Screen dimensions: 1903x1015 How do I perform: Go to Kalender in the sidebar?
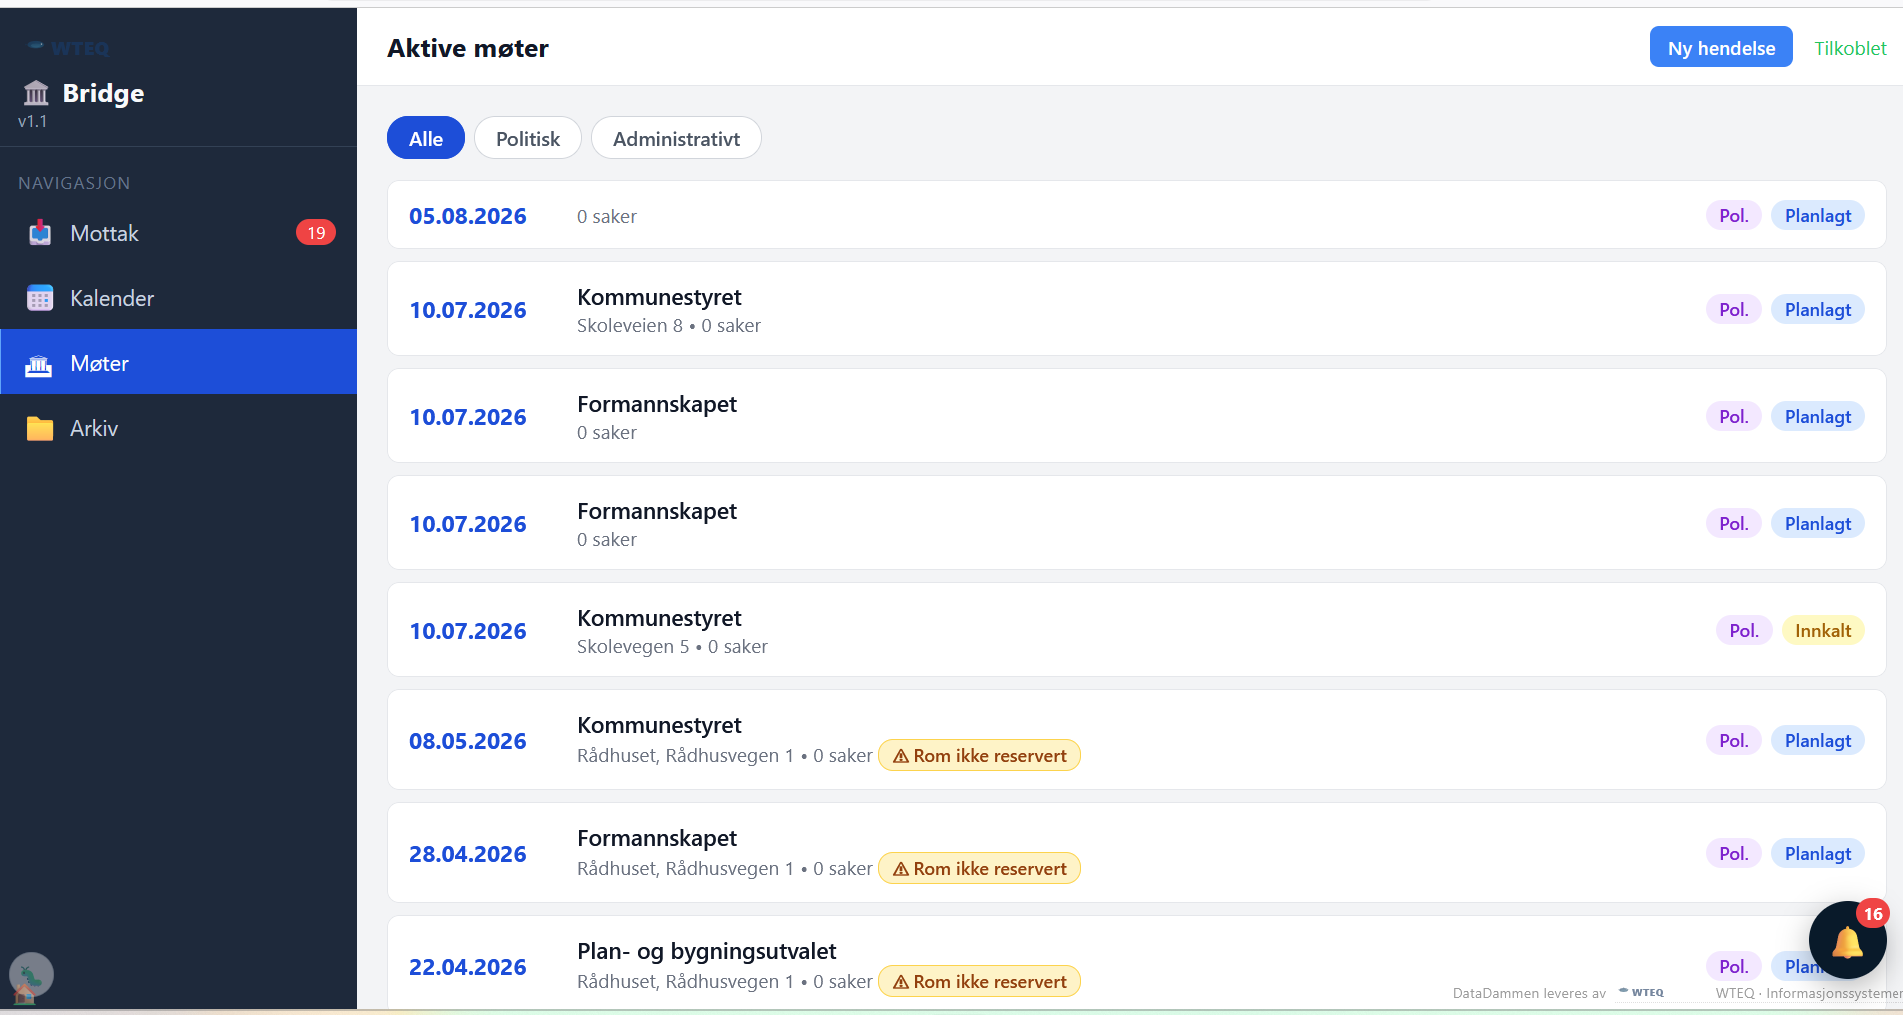pos(178,298)
